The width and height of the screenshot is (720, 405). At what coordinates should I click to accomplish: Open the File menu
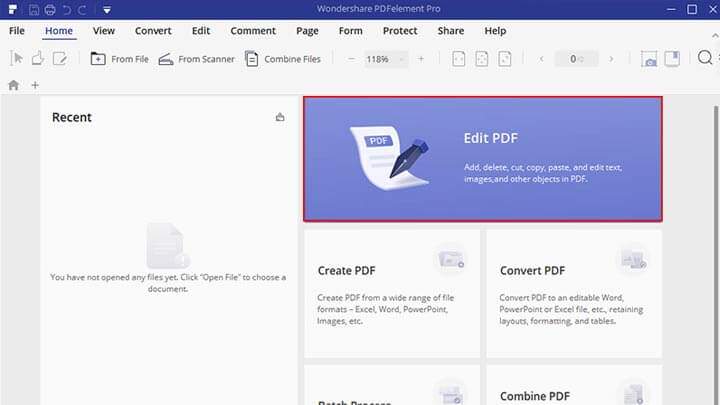coord(17,31)
